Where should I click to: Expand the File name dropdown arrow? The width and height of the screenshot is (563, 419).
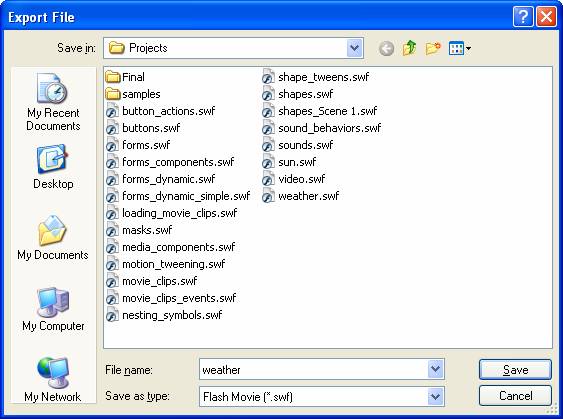coord(436,369)
